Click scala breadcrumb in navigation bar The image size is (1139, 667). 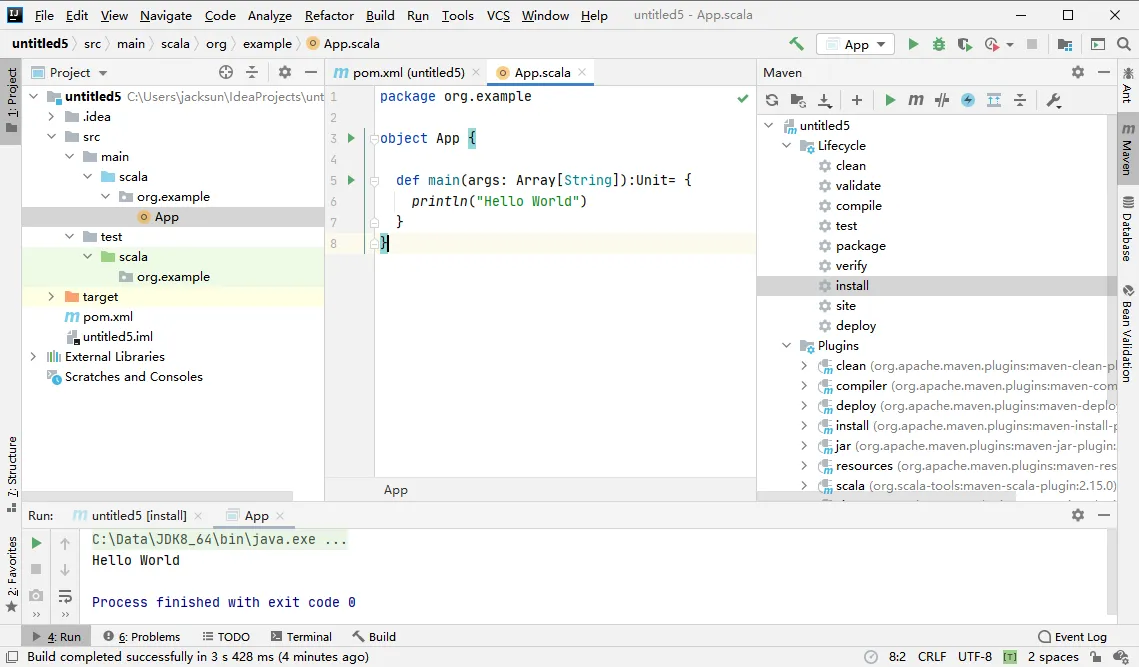click(x=175, y=44)
